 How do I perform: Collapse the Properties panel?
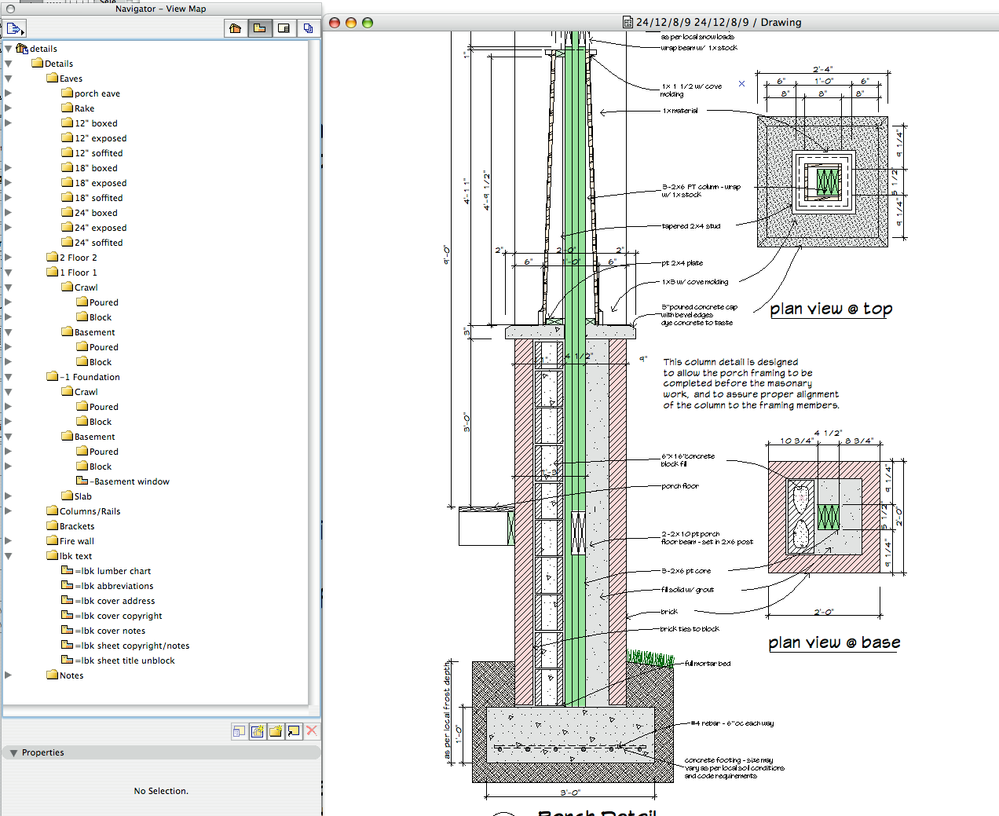point(12,753)
